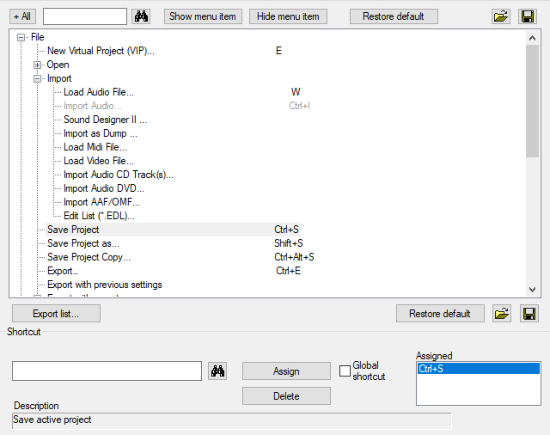Select Import AAF/OMF menu entry
550x435 pixels.
[101, 202]
